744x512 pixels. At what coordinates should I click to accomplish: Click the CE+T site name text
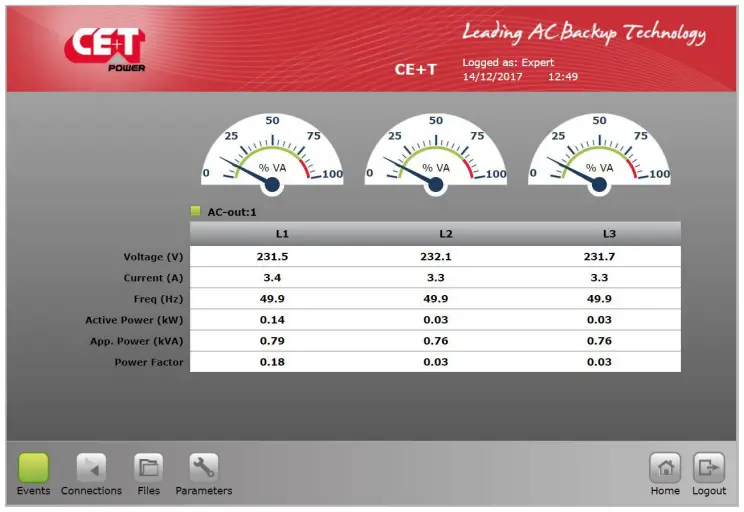coord(416,70)
